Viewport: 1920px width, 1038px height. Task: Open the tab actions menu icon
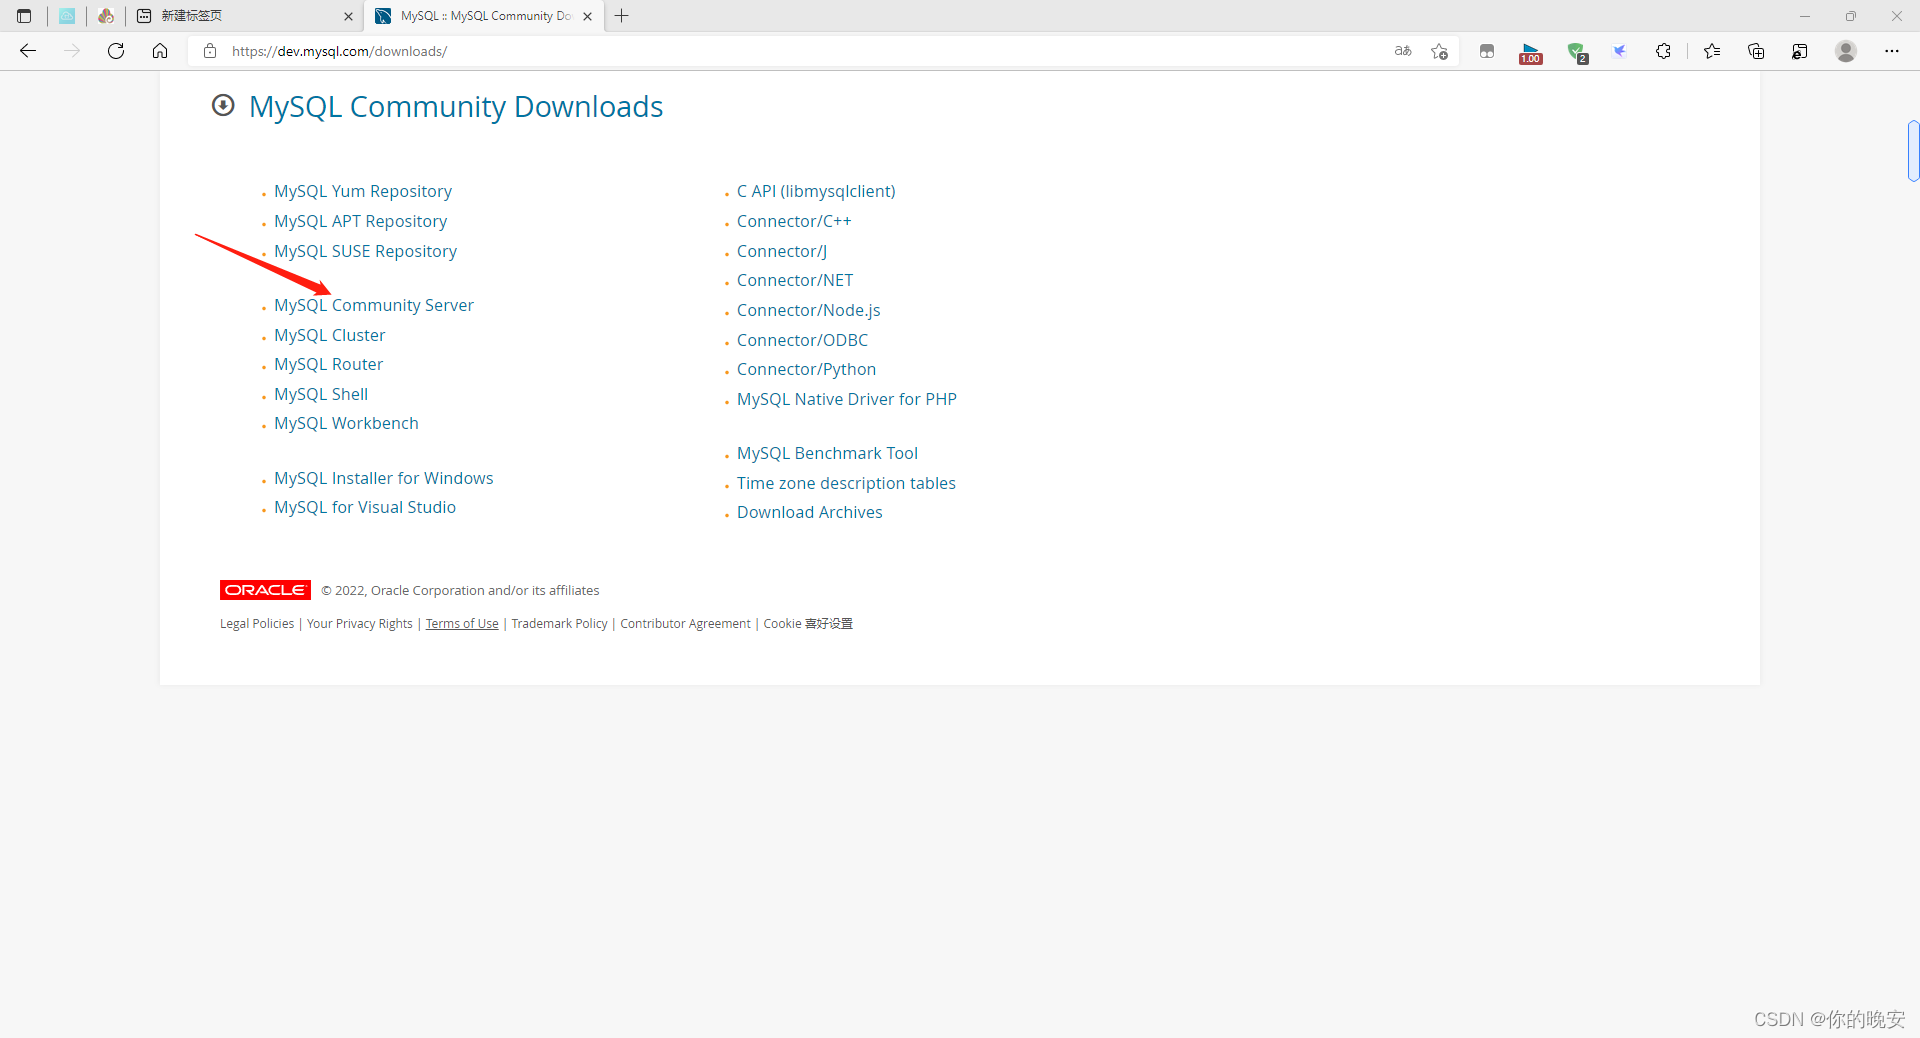point(24,16)
